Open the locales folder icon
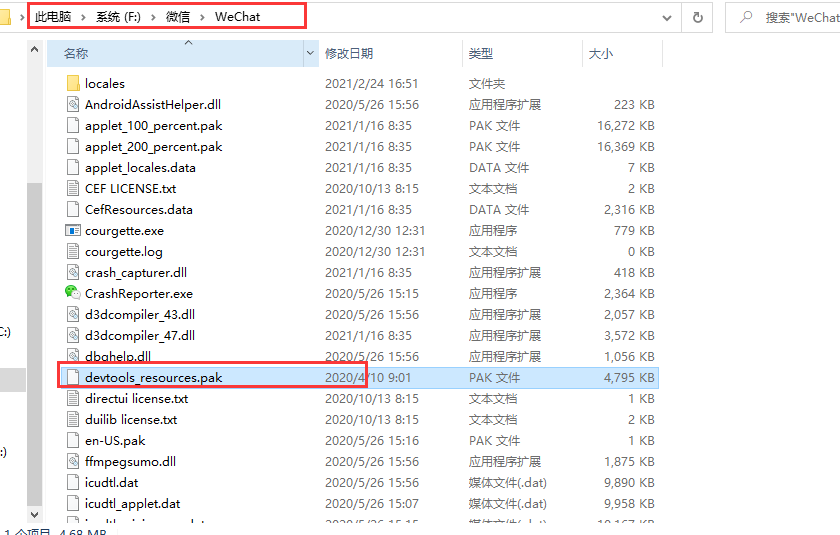The image size is (840, 535). [73, 83]
